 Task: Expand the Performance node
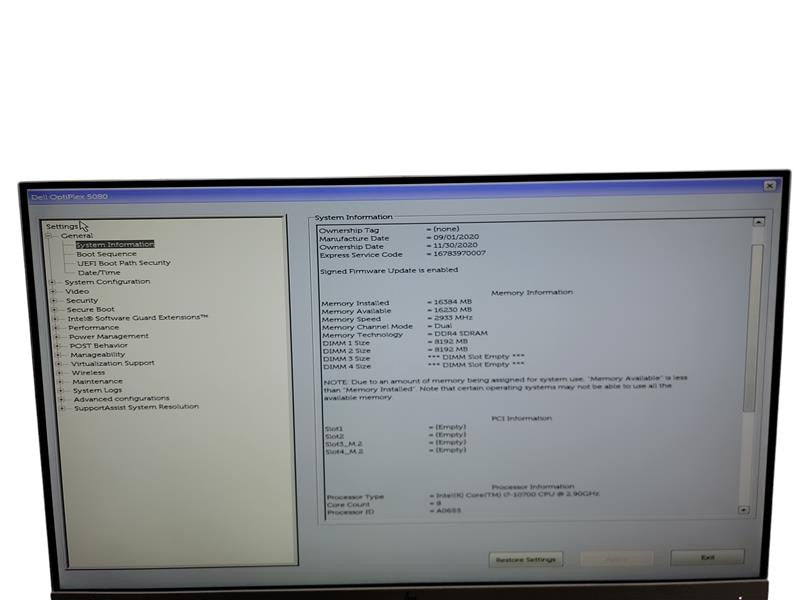coord(56,328)
